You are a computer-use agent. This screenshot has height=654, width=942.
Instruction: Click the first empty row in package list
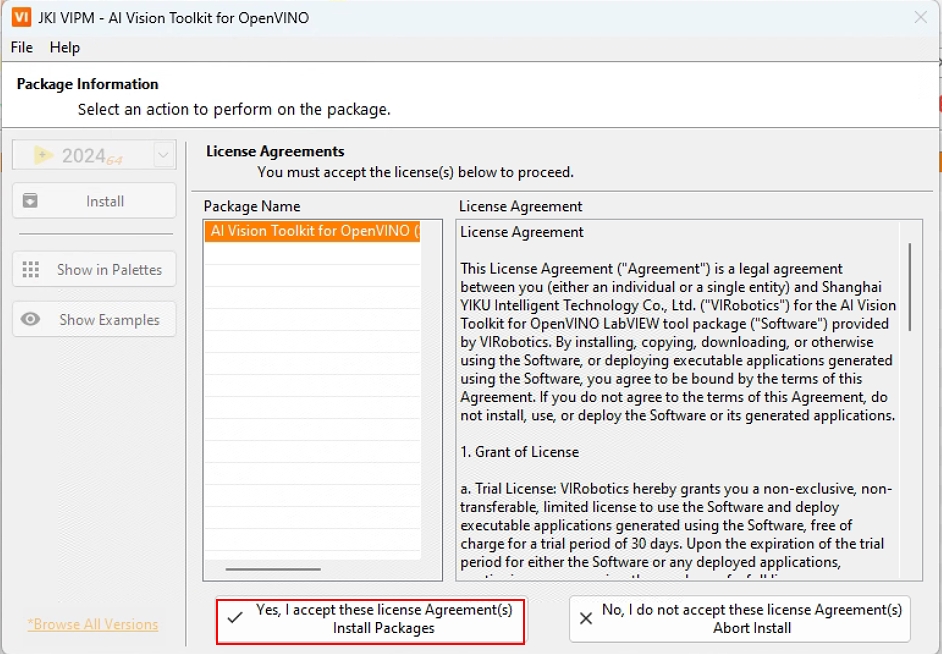click(312, 253)
